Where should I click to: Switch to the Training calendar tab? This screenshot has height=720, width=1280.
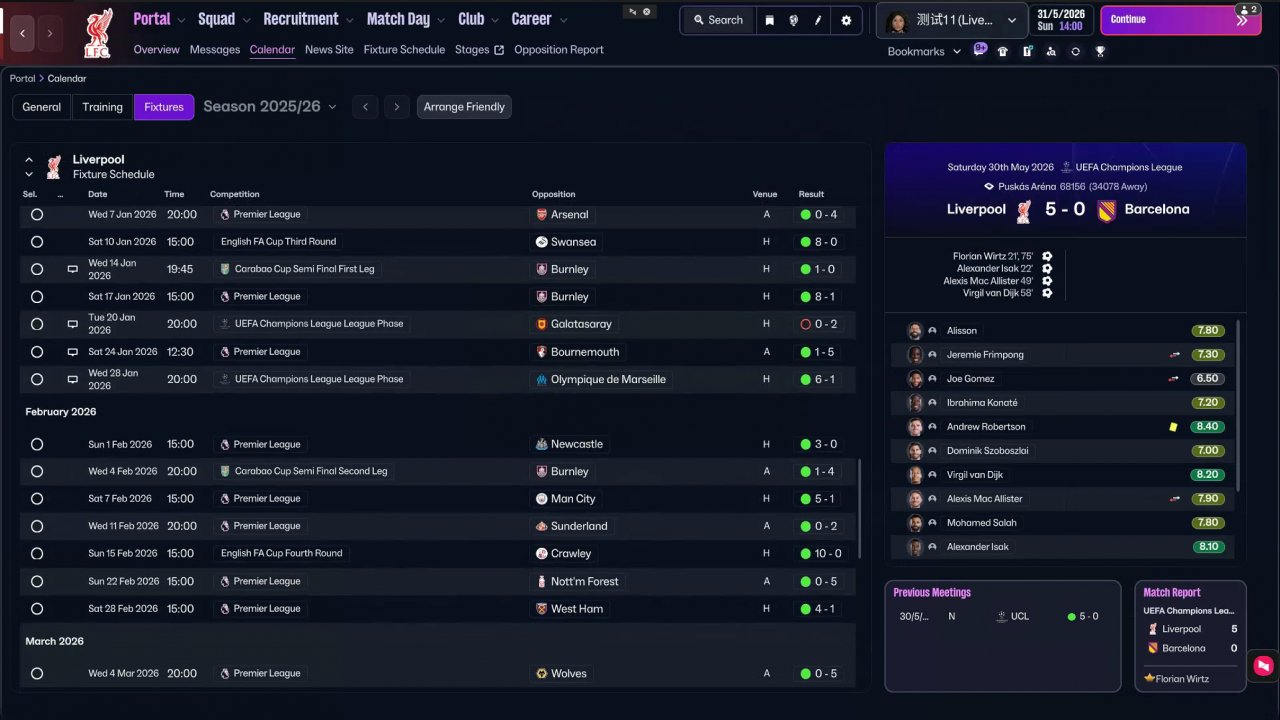point(103,107)
